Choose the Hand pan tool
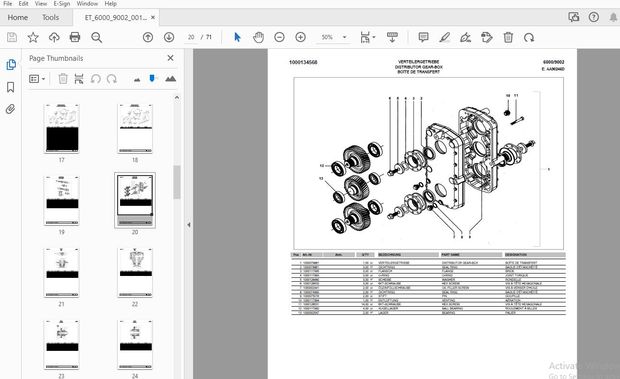 click(258, 37)
